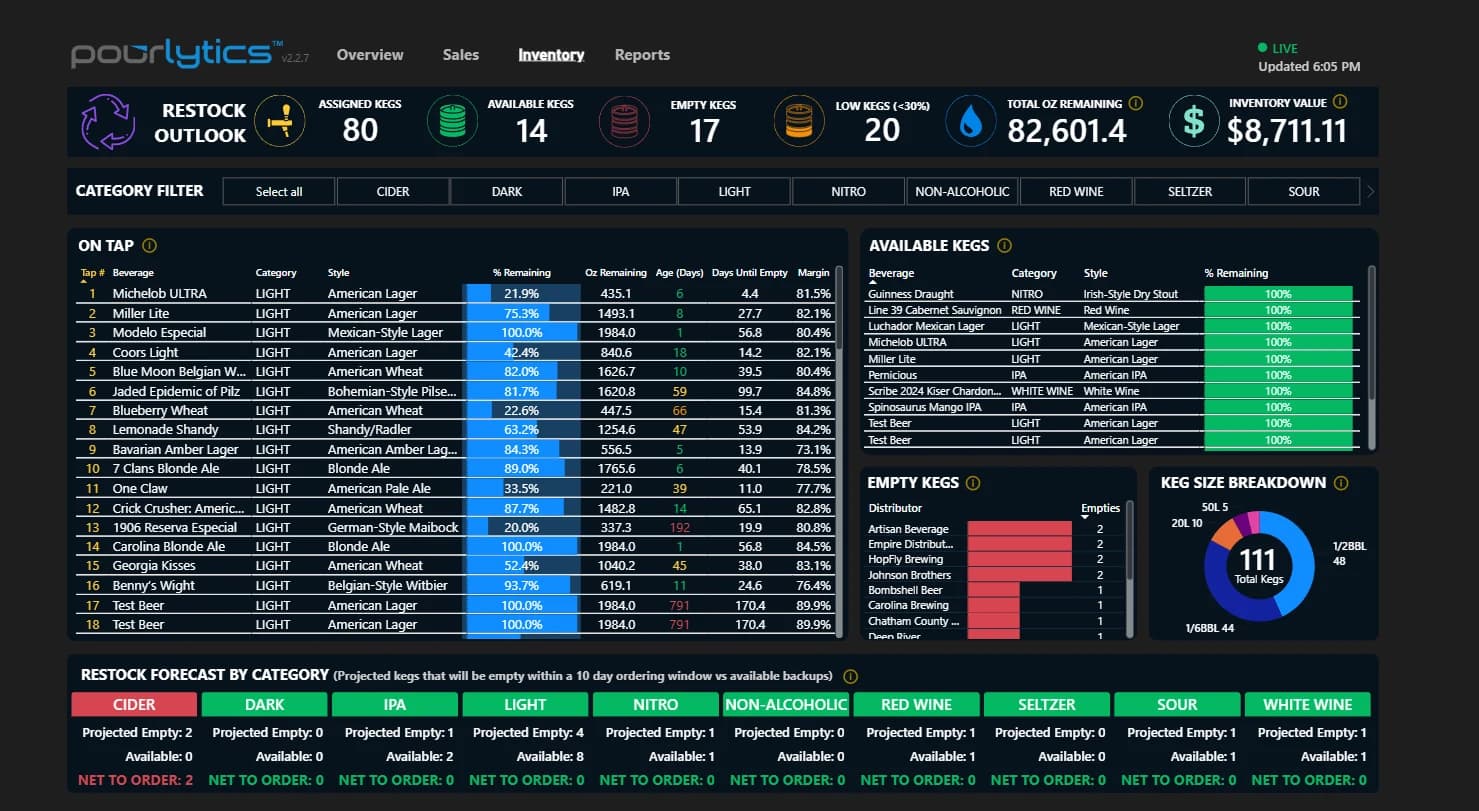Filter by RED WINE category
The image size is (1479, 811).
[1076, 191]
